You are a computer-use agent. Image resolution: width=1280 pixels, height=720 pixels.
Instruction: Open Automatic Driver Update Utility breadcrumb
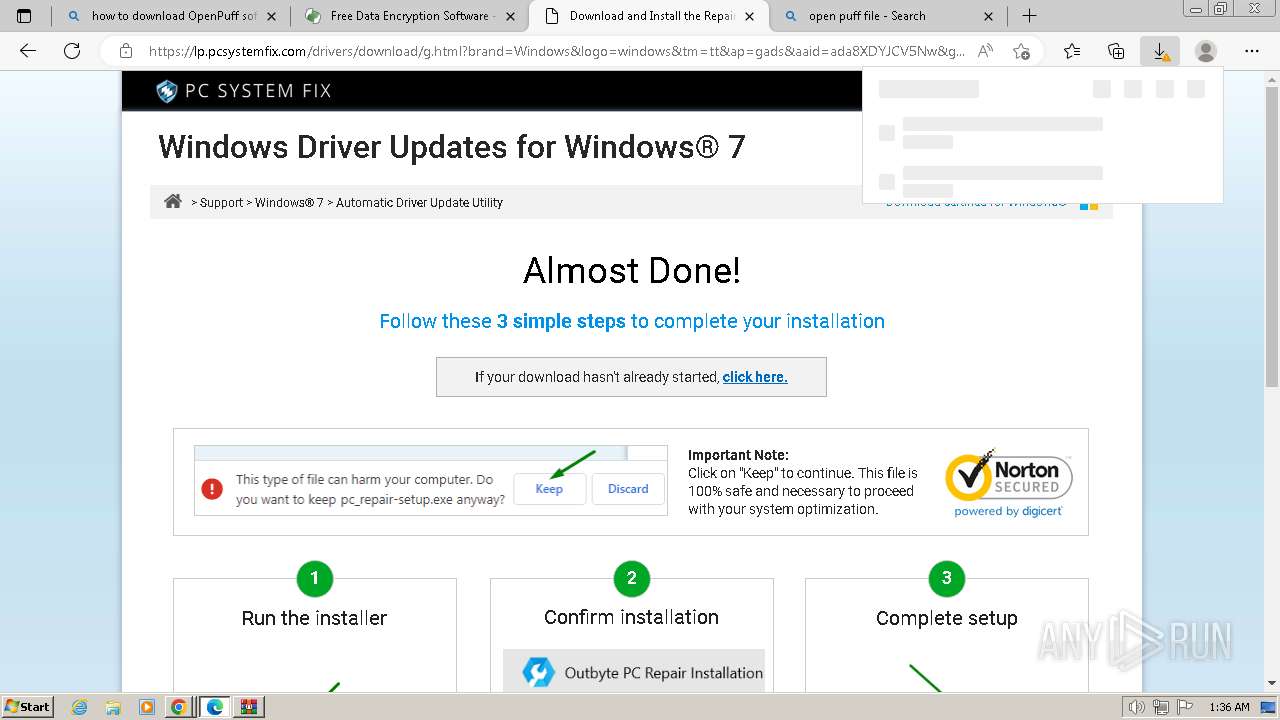pyautogui.click(x=419, y=202)
